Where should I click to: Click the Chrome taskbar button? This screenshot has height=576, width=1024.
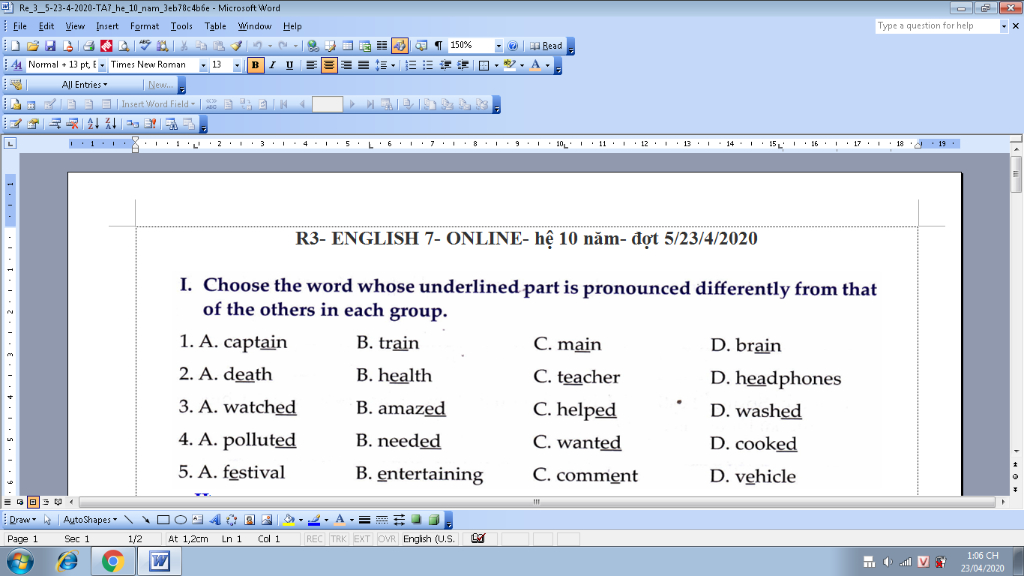[x=113, y=561]
